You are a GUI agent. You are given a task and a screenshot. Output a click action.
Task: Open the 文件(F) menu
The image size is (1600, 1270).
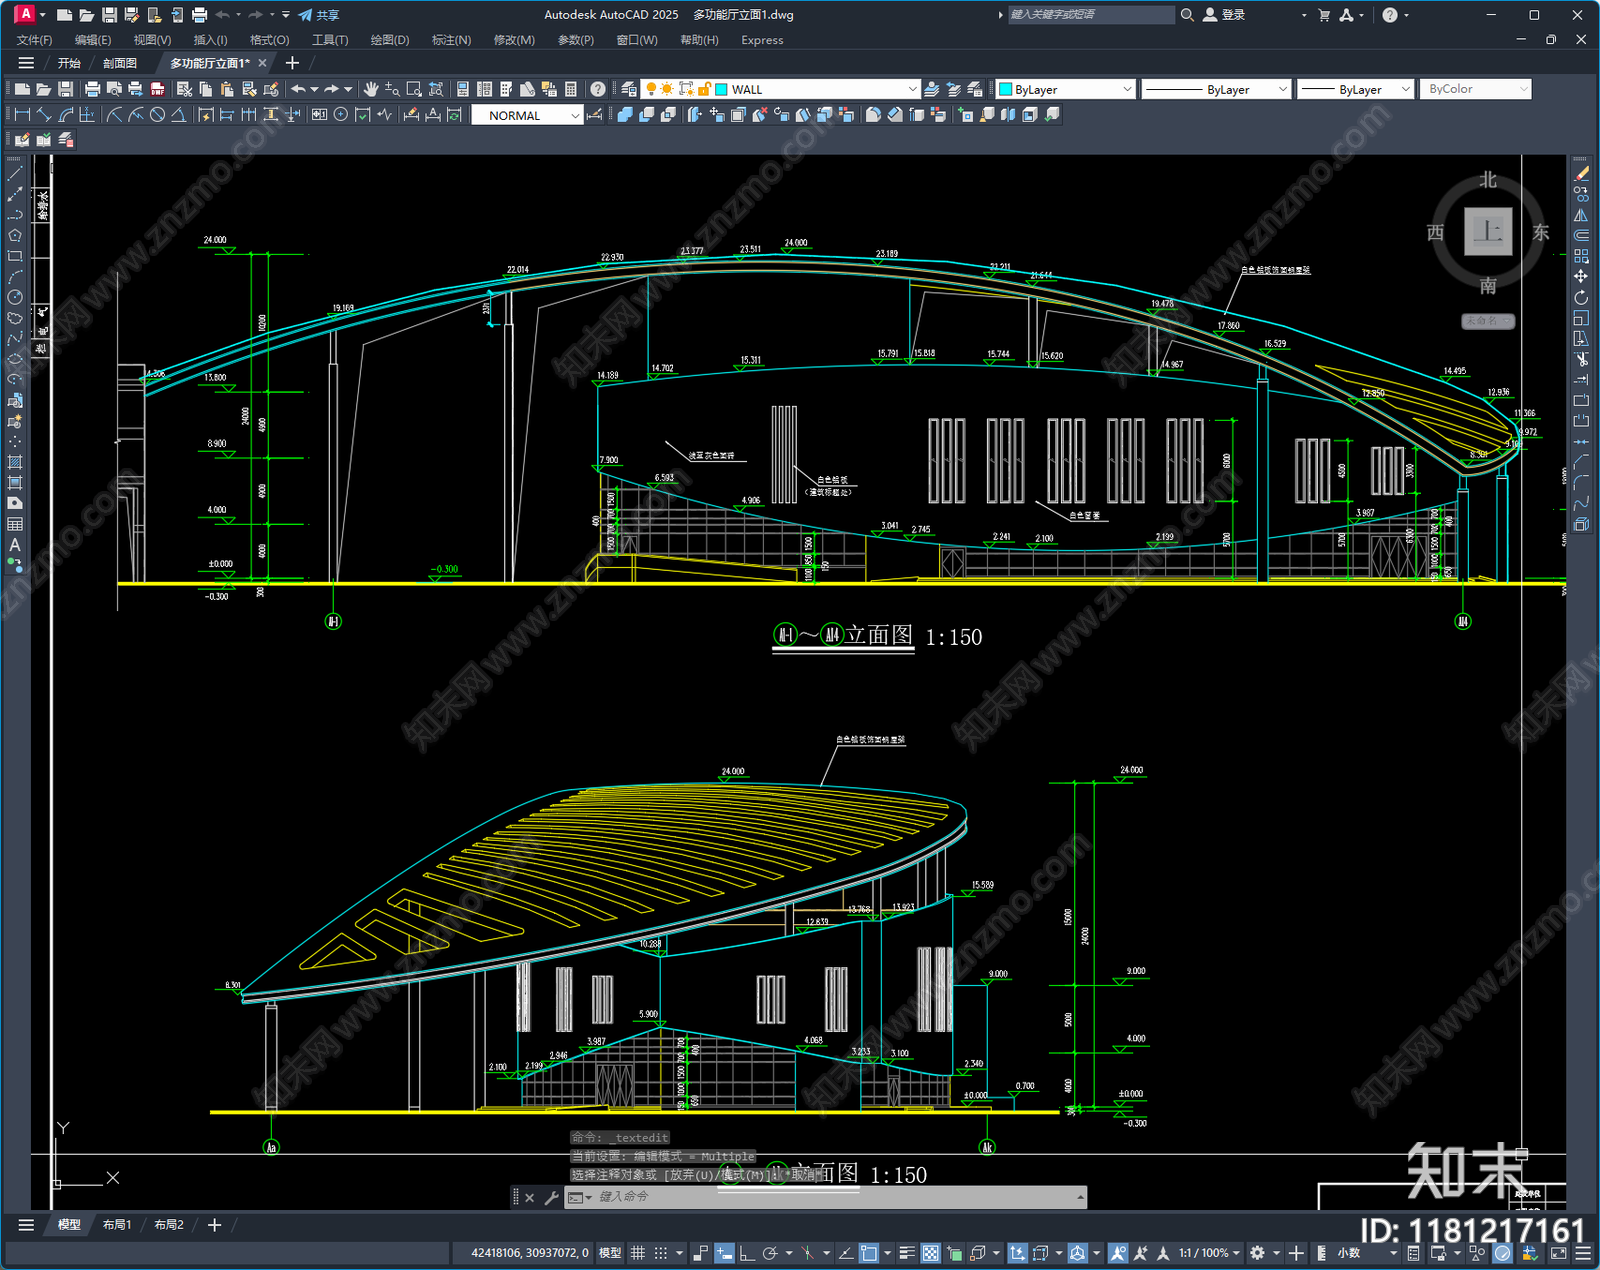point(35,40)
